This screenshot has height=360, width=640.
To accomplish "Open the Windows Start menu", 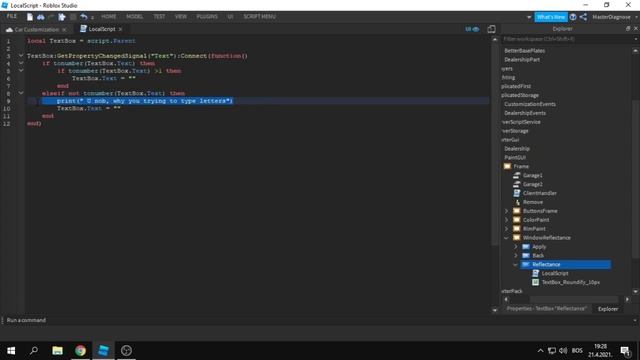I will 11,351.
